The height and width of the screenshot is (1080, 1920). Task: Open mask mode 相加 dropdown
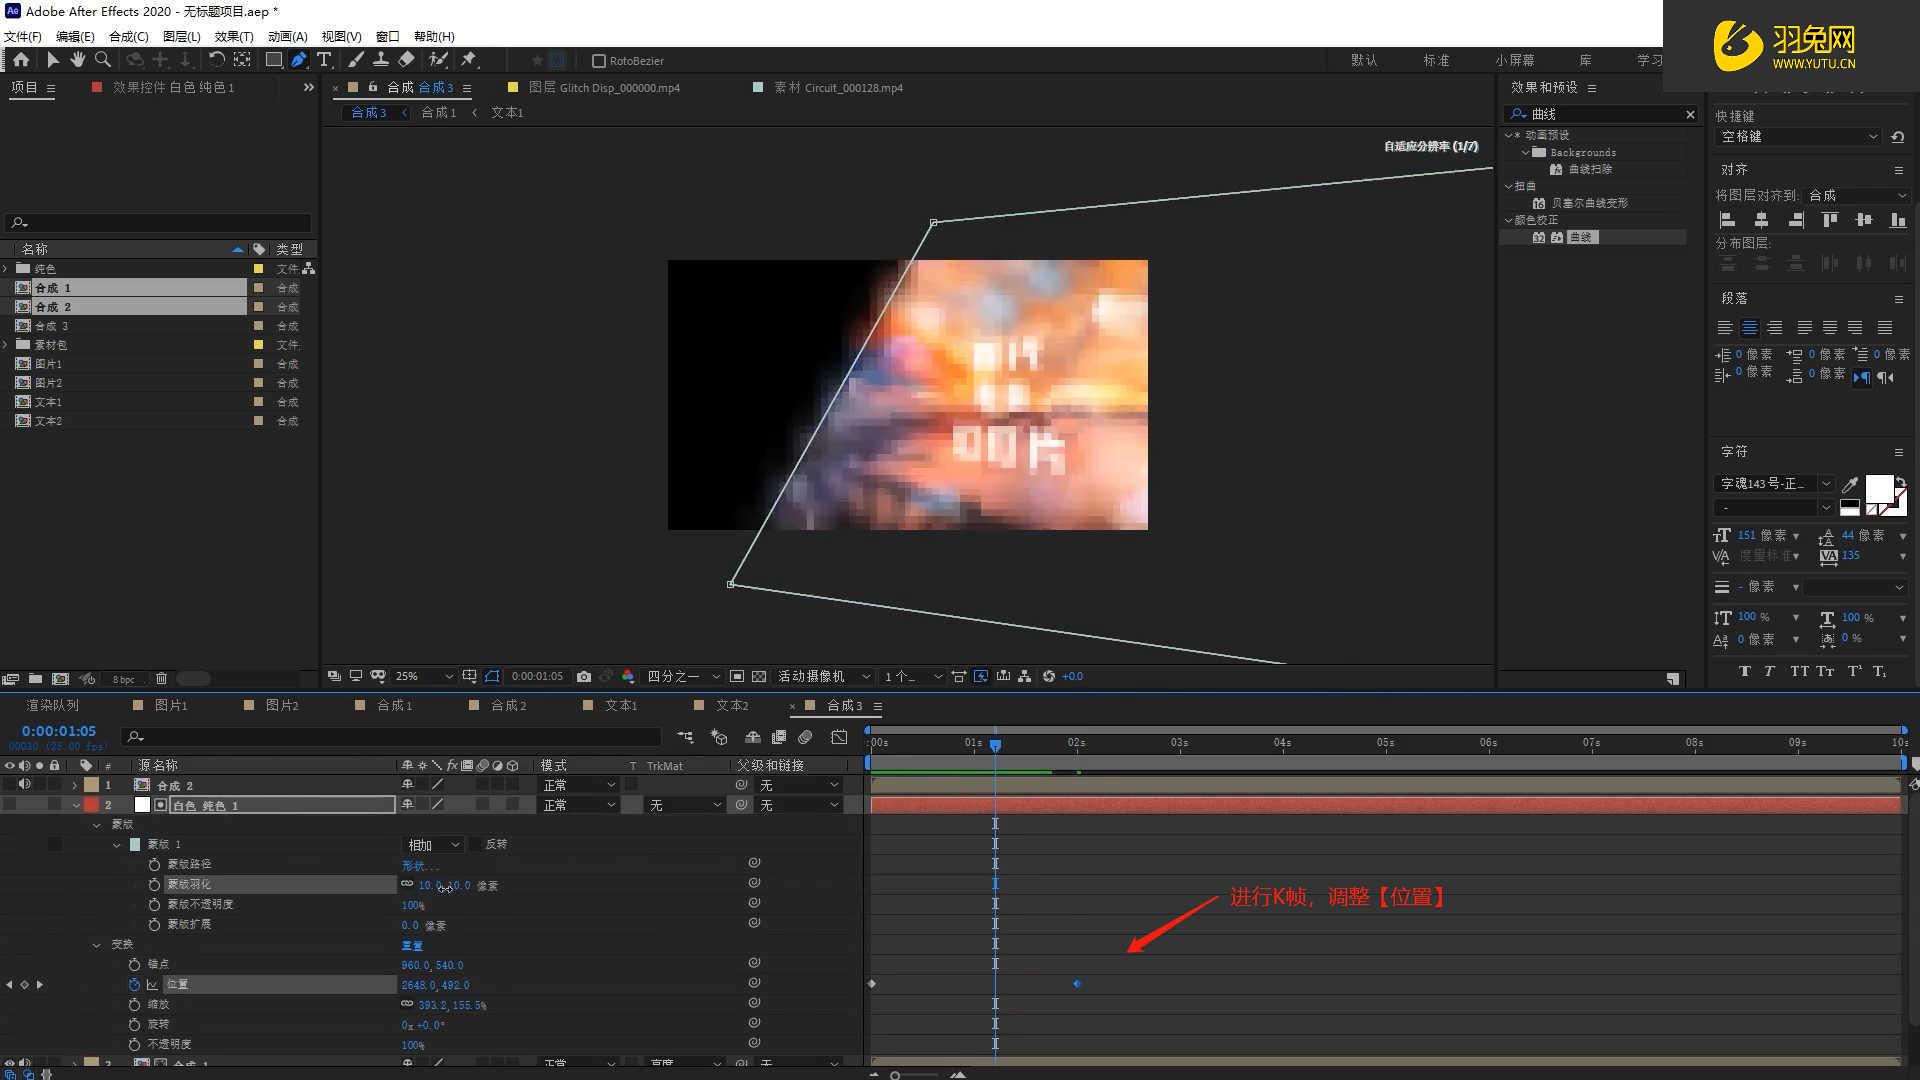pyautogui.click(x=433, y=845)
